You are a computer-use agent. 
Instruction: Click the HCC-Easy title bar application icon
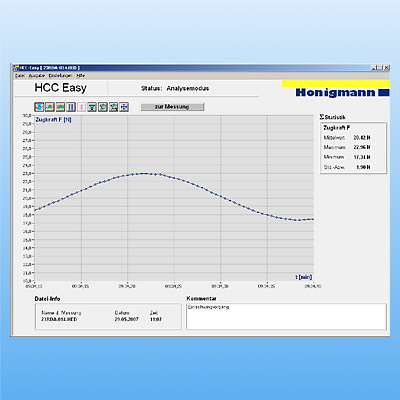(16, 68)
